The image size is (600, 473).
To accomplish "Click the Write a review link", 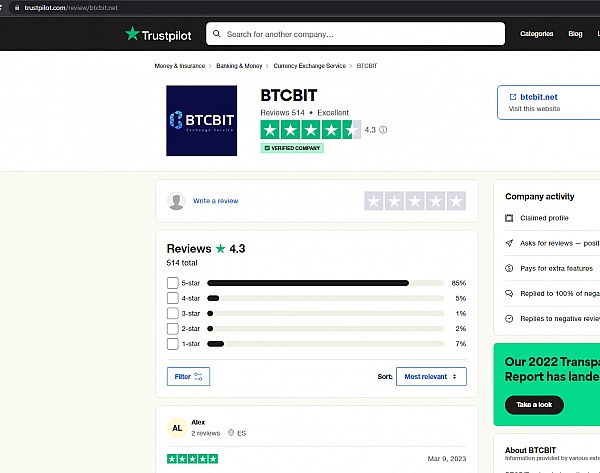I will (x=215, y=201).
